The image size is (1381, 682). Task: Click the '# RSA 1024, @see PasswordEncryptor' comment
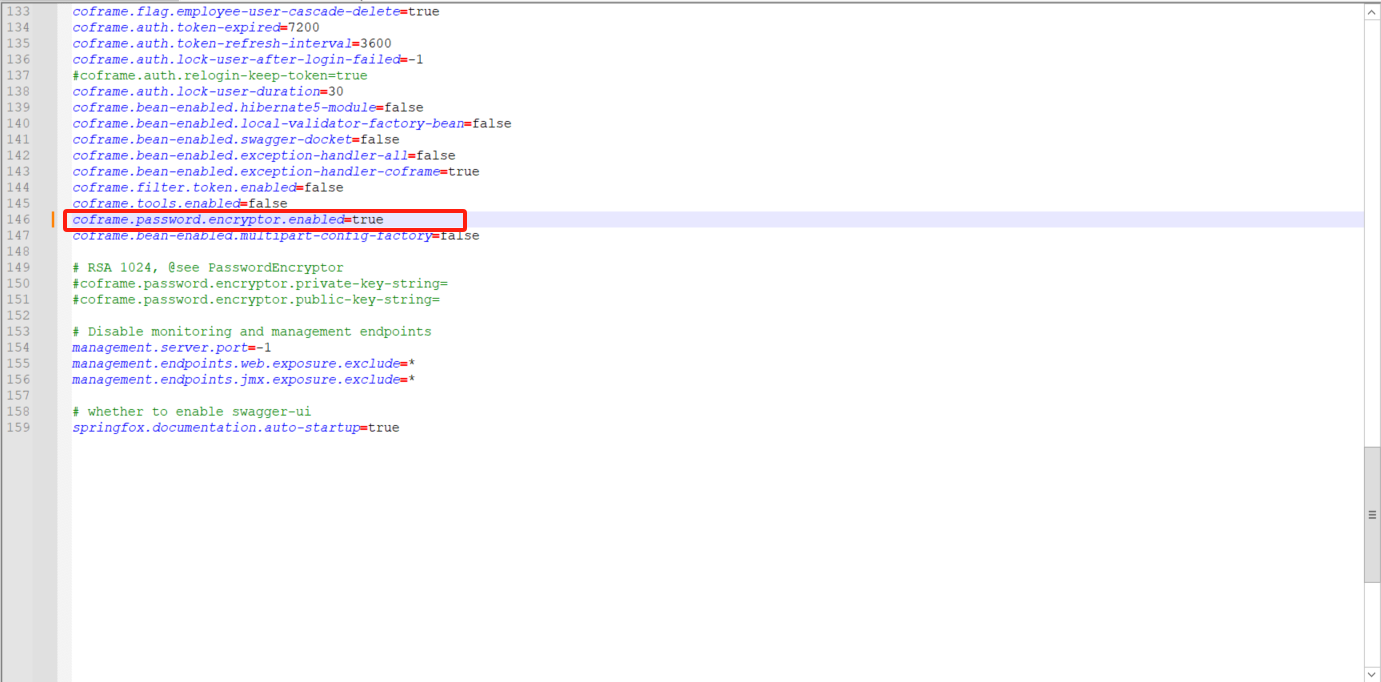coord(207,267)
